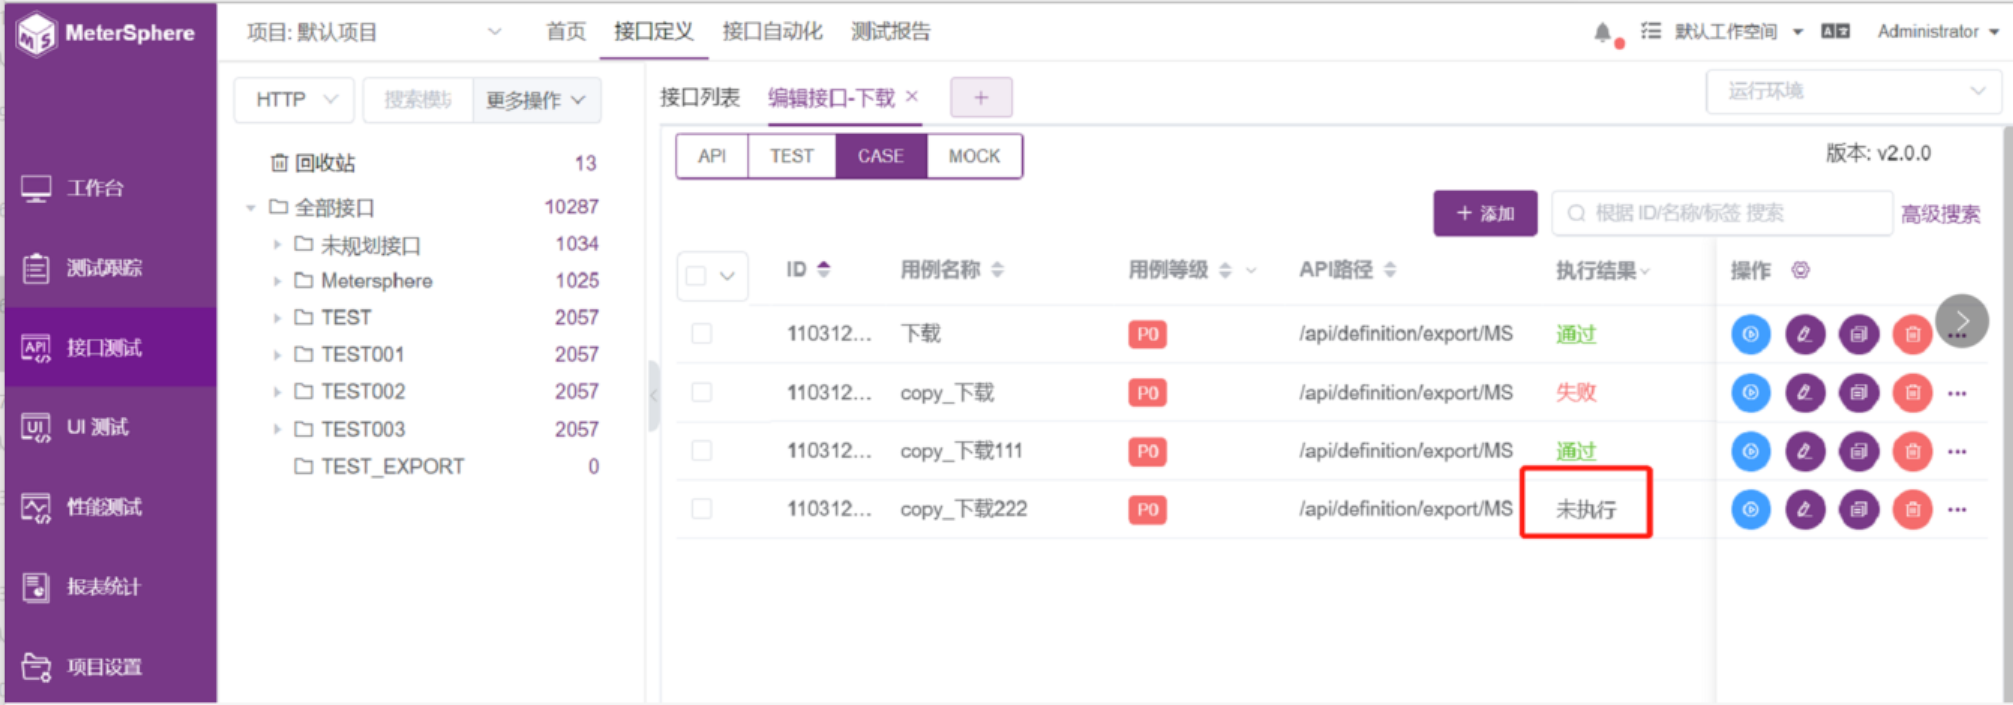Delete the 下载 case with trash icon
The height and width of the screenshot is (705, 2013).
(1912, 334)
